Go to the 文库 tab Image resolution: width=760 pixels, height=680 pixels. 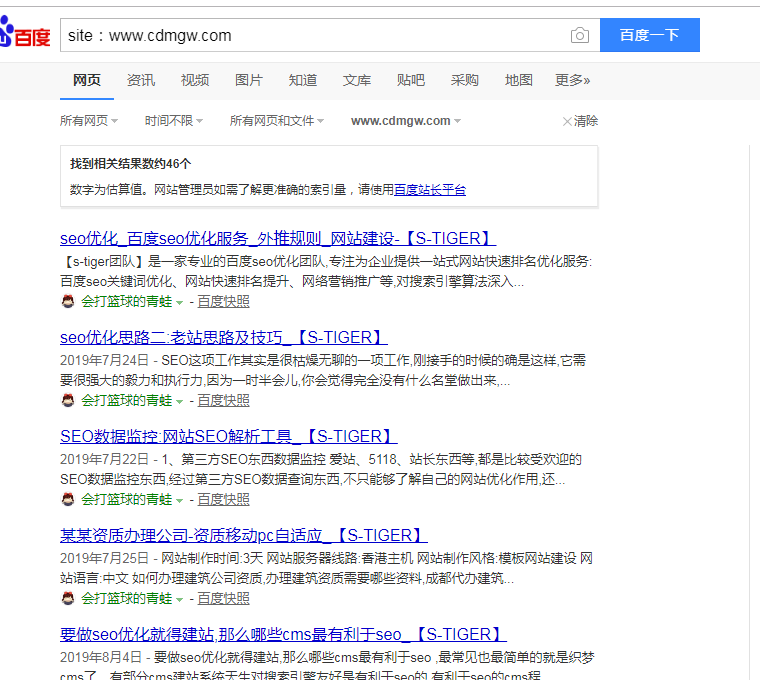(357, 80)
